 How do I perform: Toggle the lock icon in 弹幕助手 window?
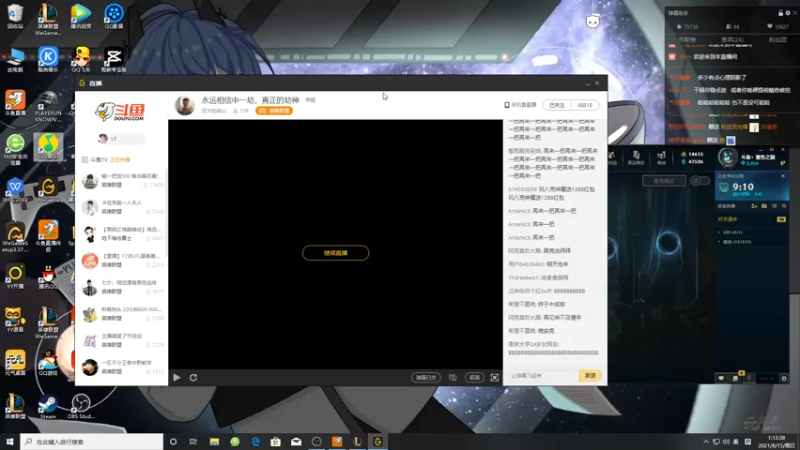pos(780,13)
